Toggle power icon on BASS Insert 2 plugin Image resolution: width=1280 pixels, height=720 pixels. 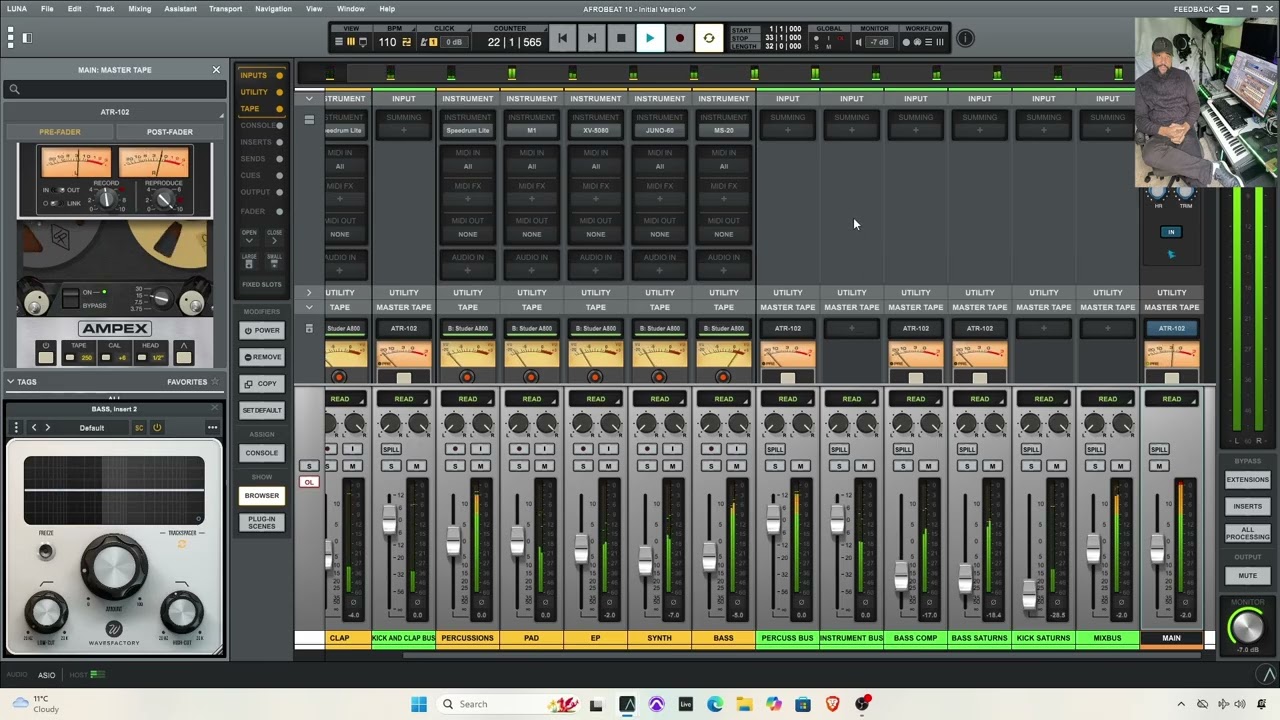pos(157,427)
